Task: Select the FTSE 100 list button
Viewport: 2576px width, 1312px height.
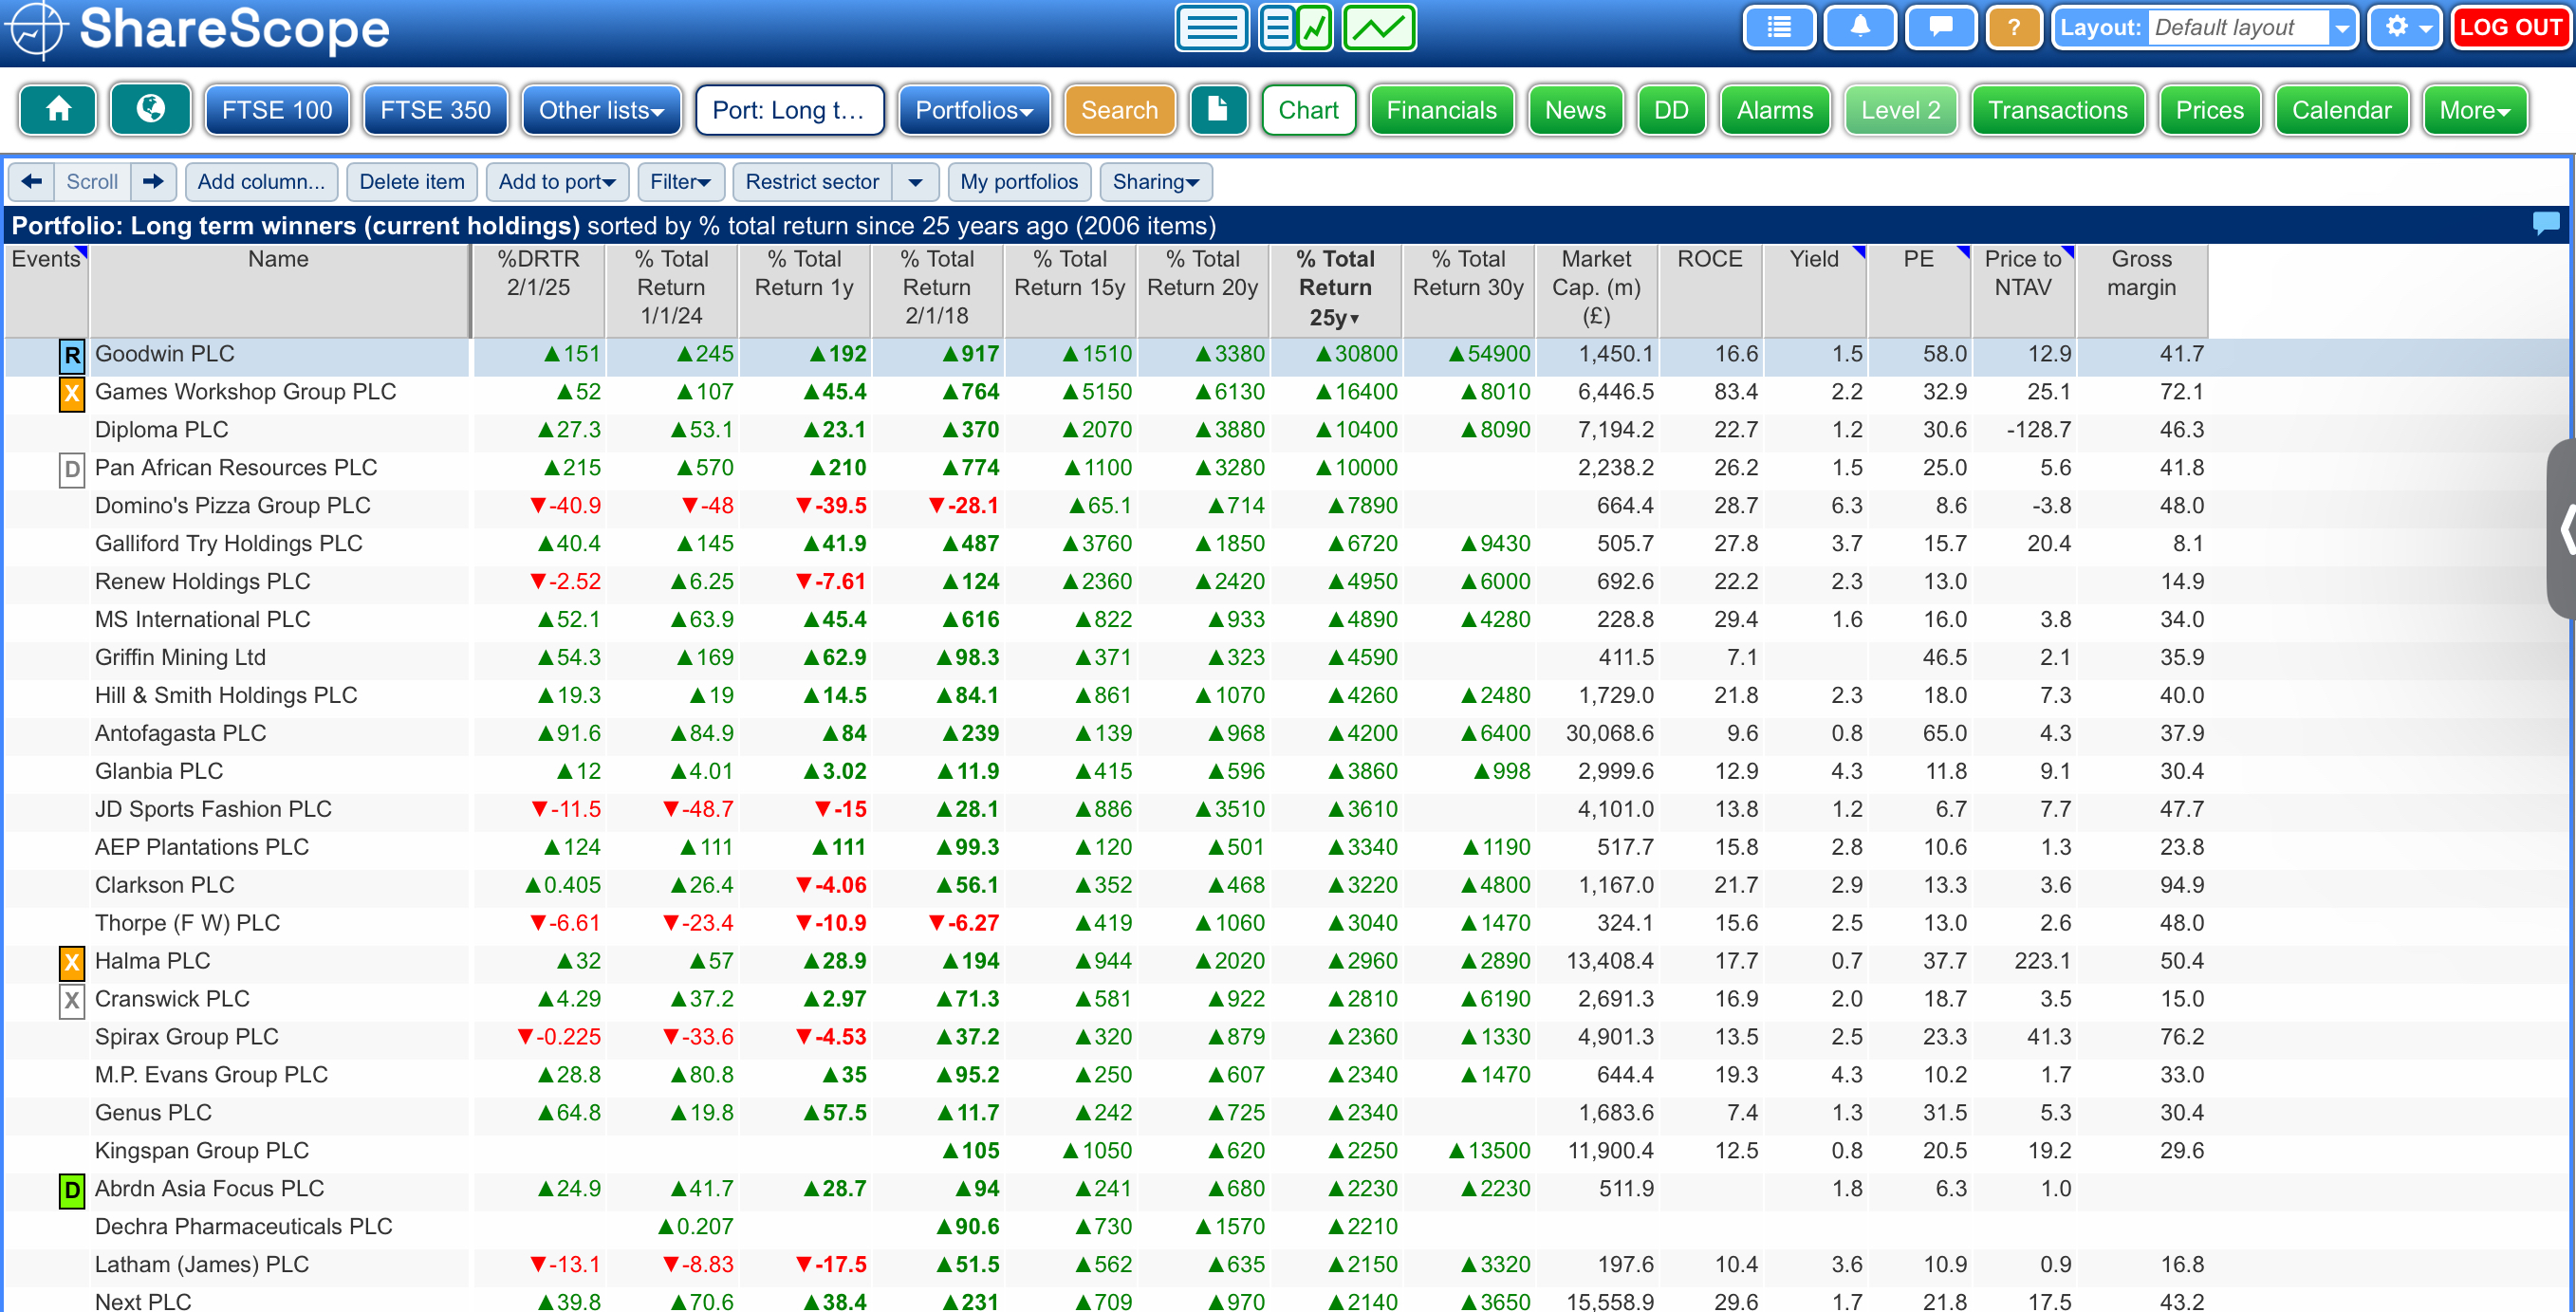Action: 277,110
